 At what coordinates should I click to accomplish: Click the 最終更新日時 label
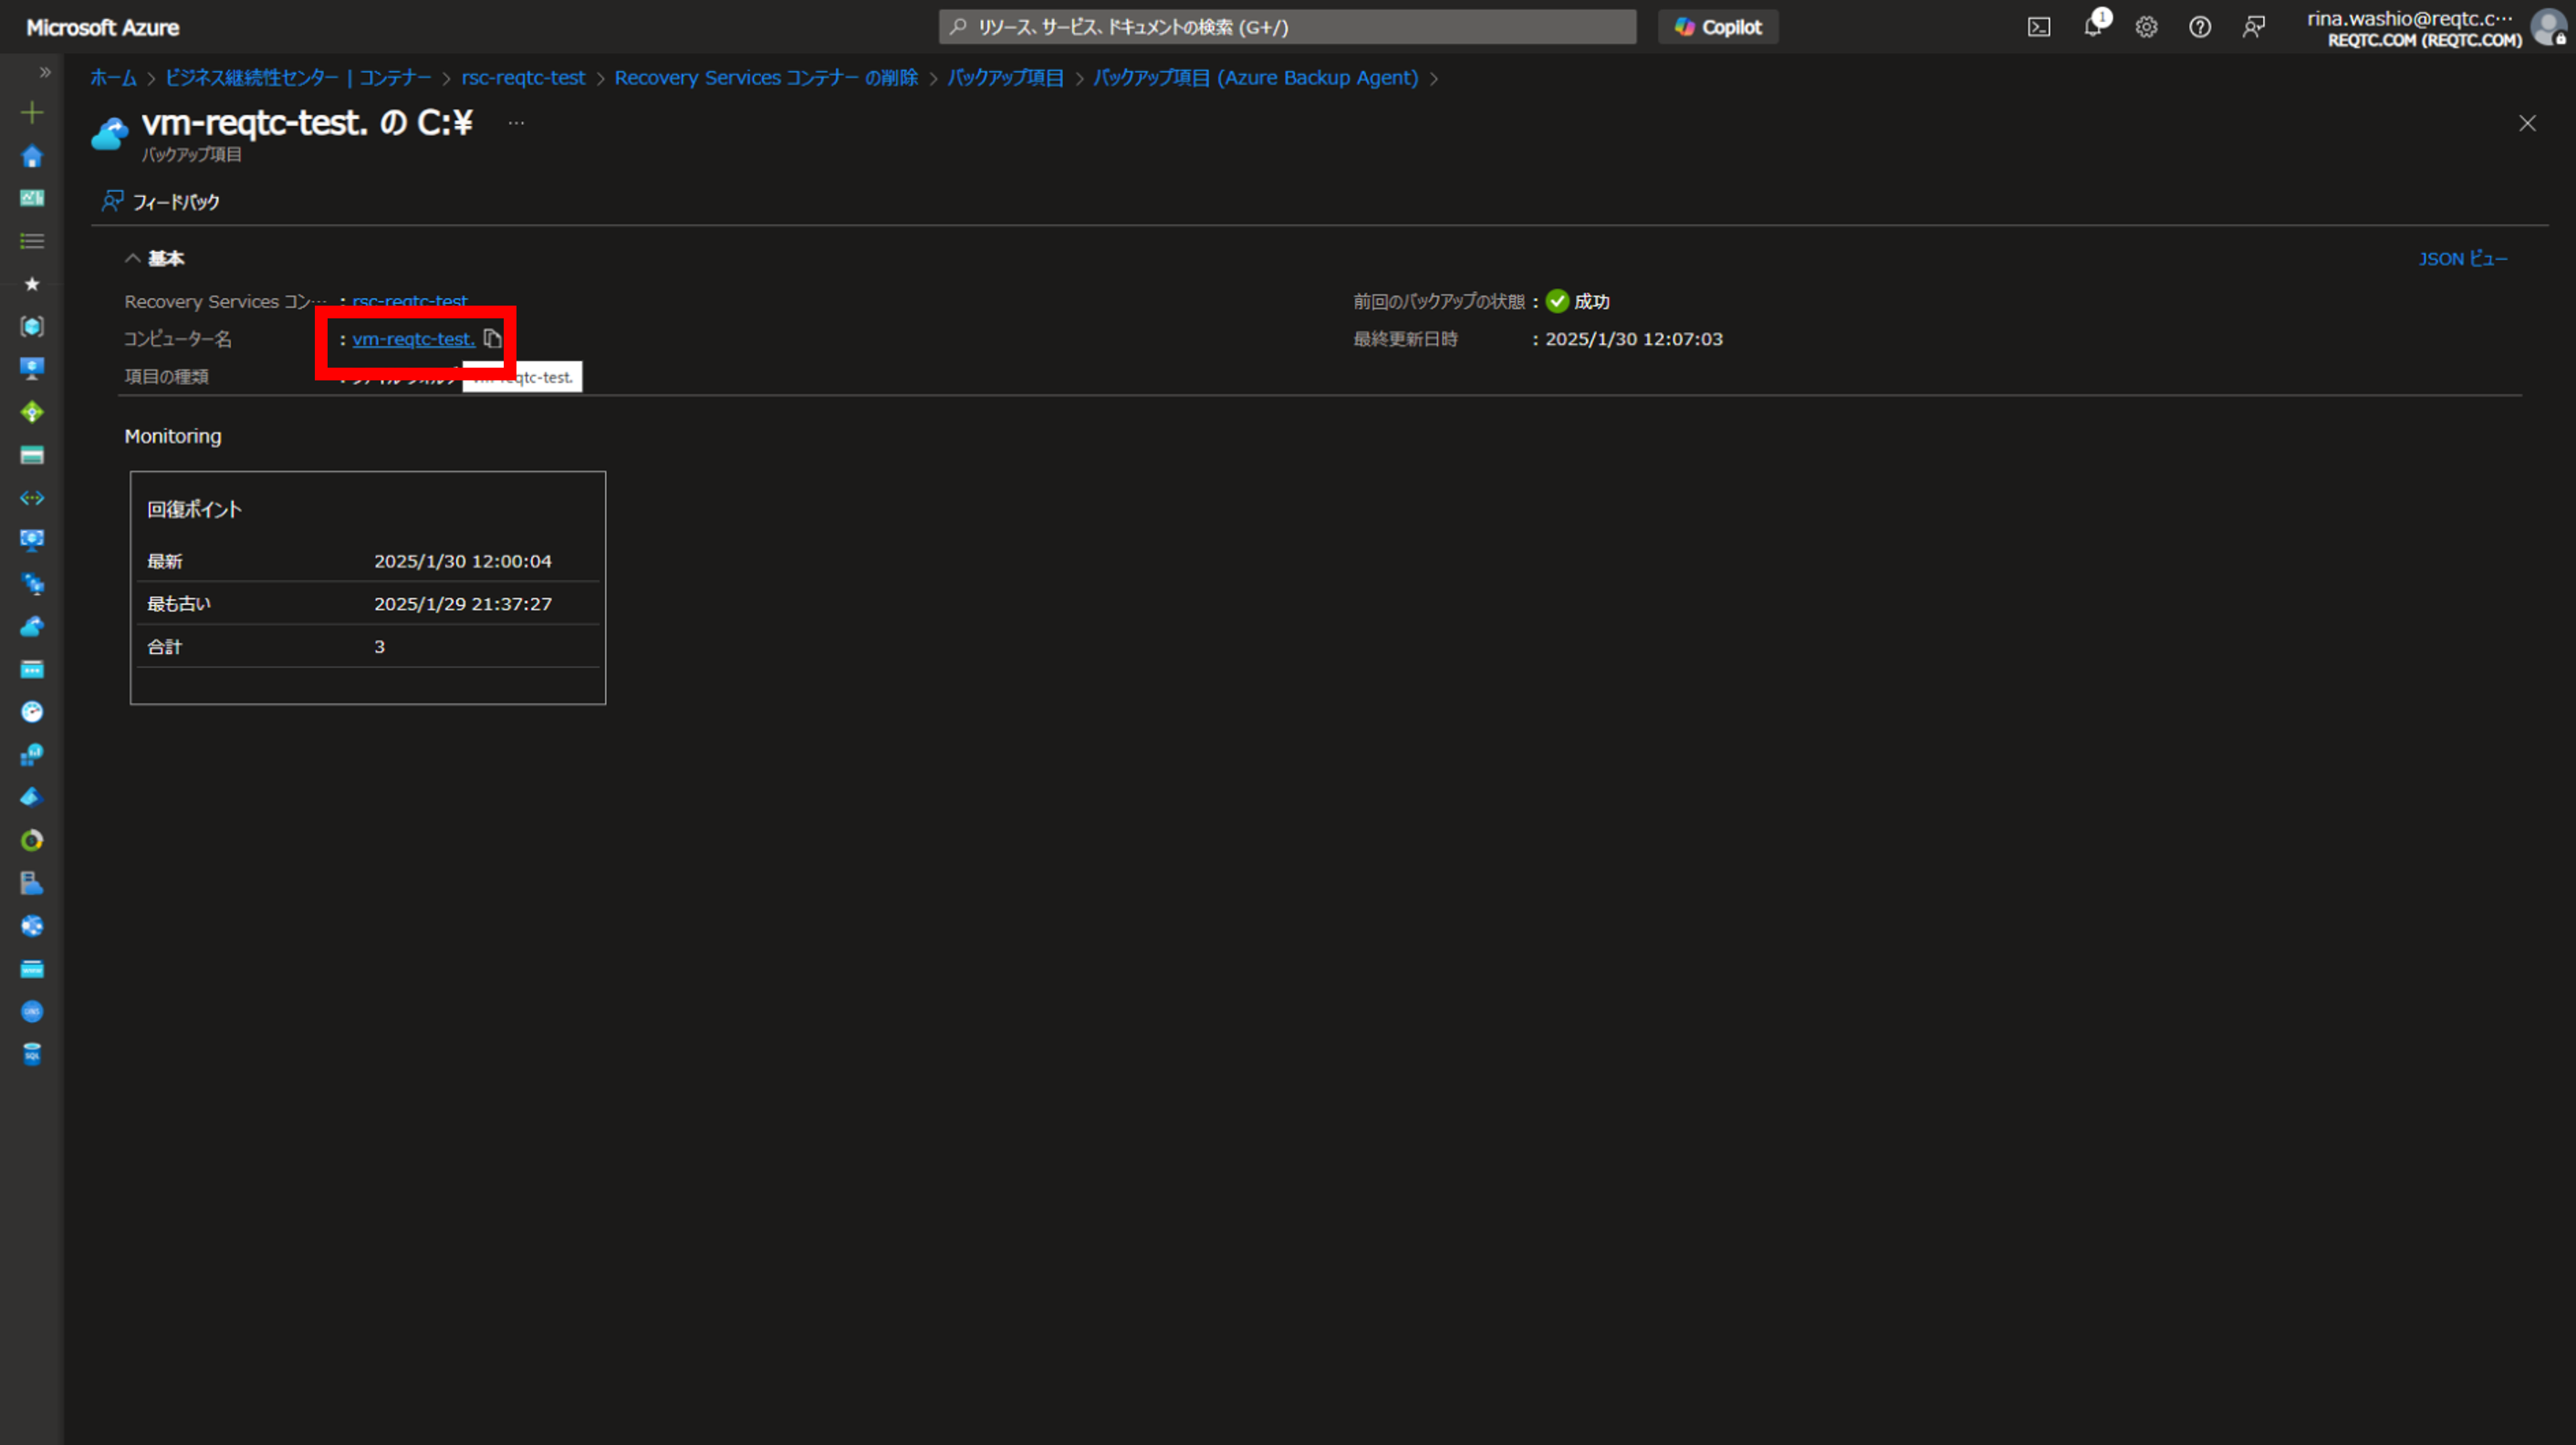point(1405,339)
